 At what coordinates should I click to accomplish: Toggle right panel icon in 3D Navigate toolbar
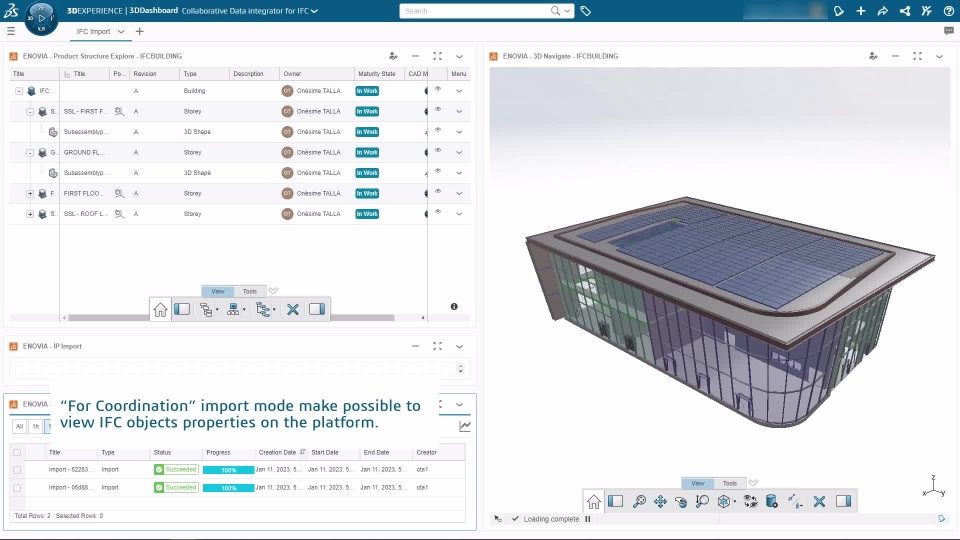click(843, 501)
